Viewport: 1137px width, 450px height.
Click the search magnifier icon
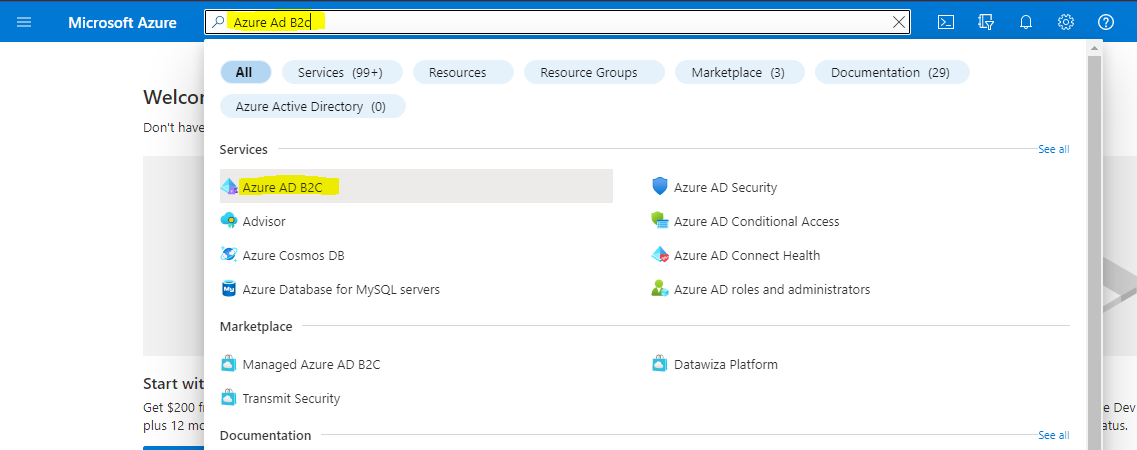point(218,22)
